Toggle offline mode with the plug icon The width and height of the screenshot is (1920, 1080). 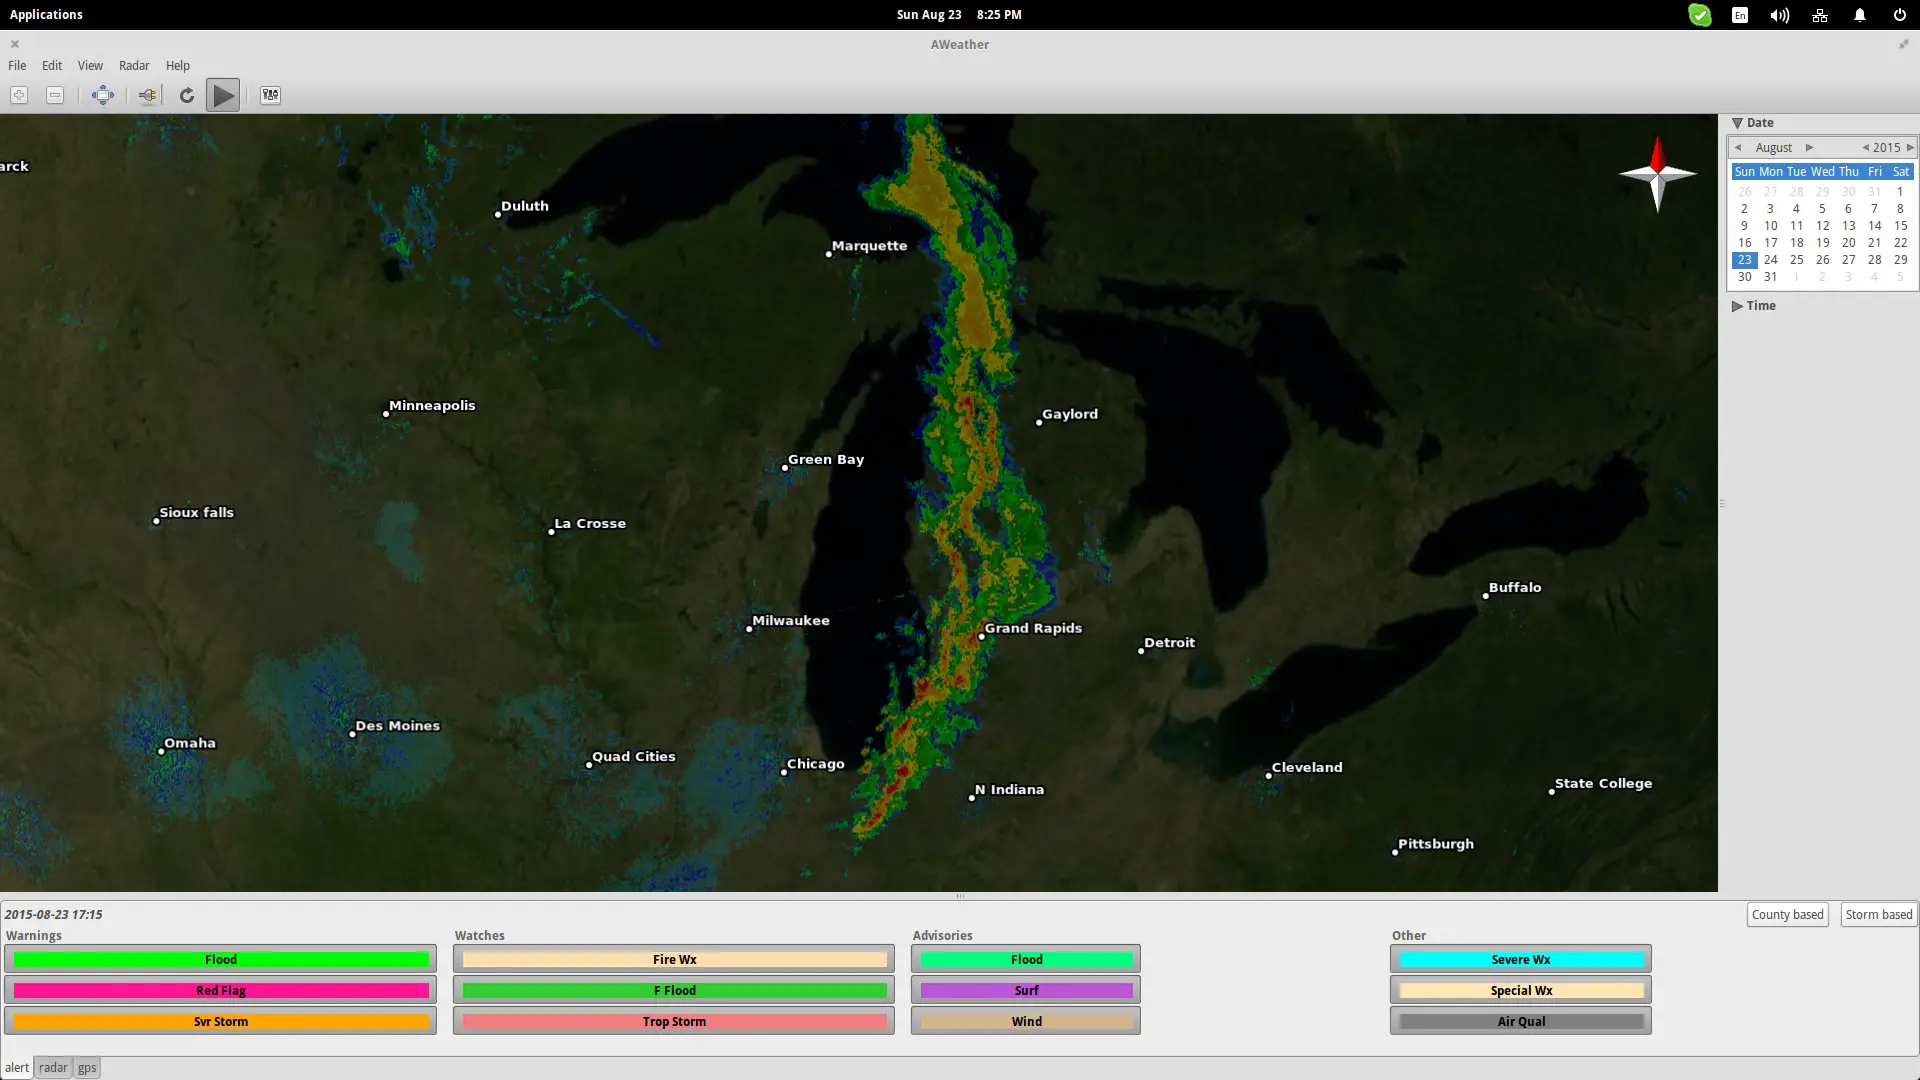point(147,95)
